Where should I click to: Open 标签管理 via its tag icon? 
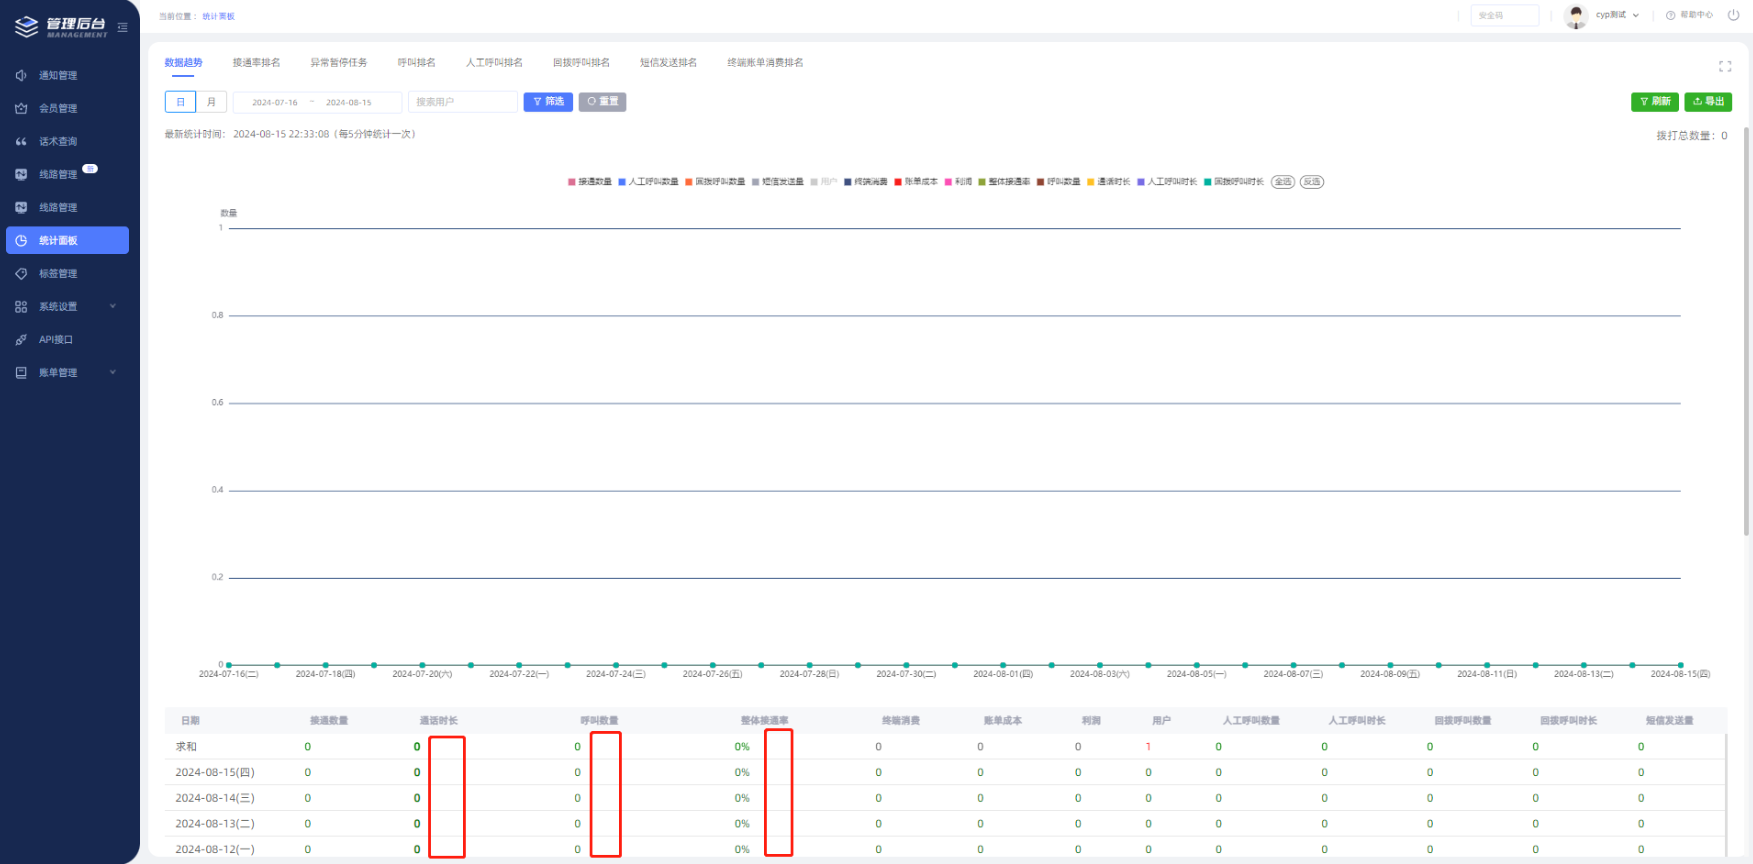21,274
